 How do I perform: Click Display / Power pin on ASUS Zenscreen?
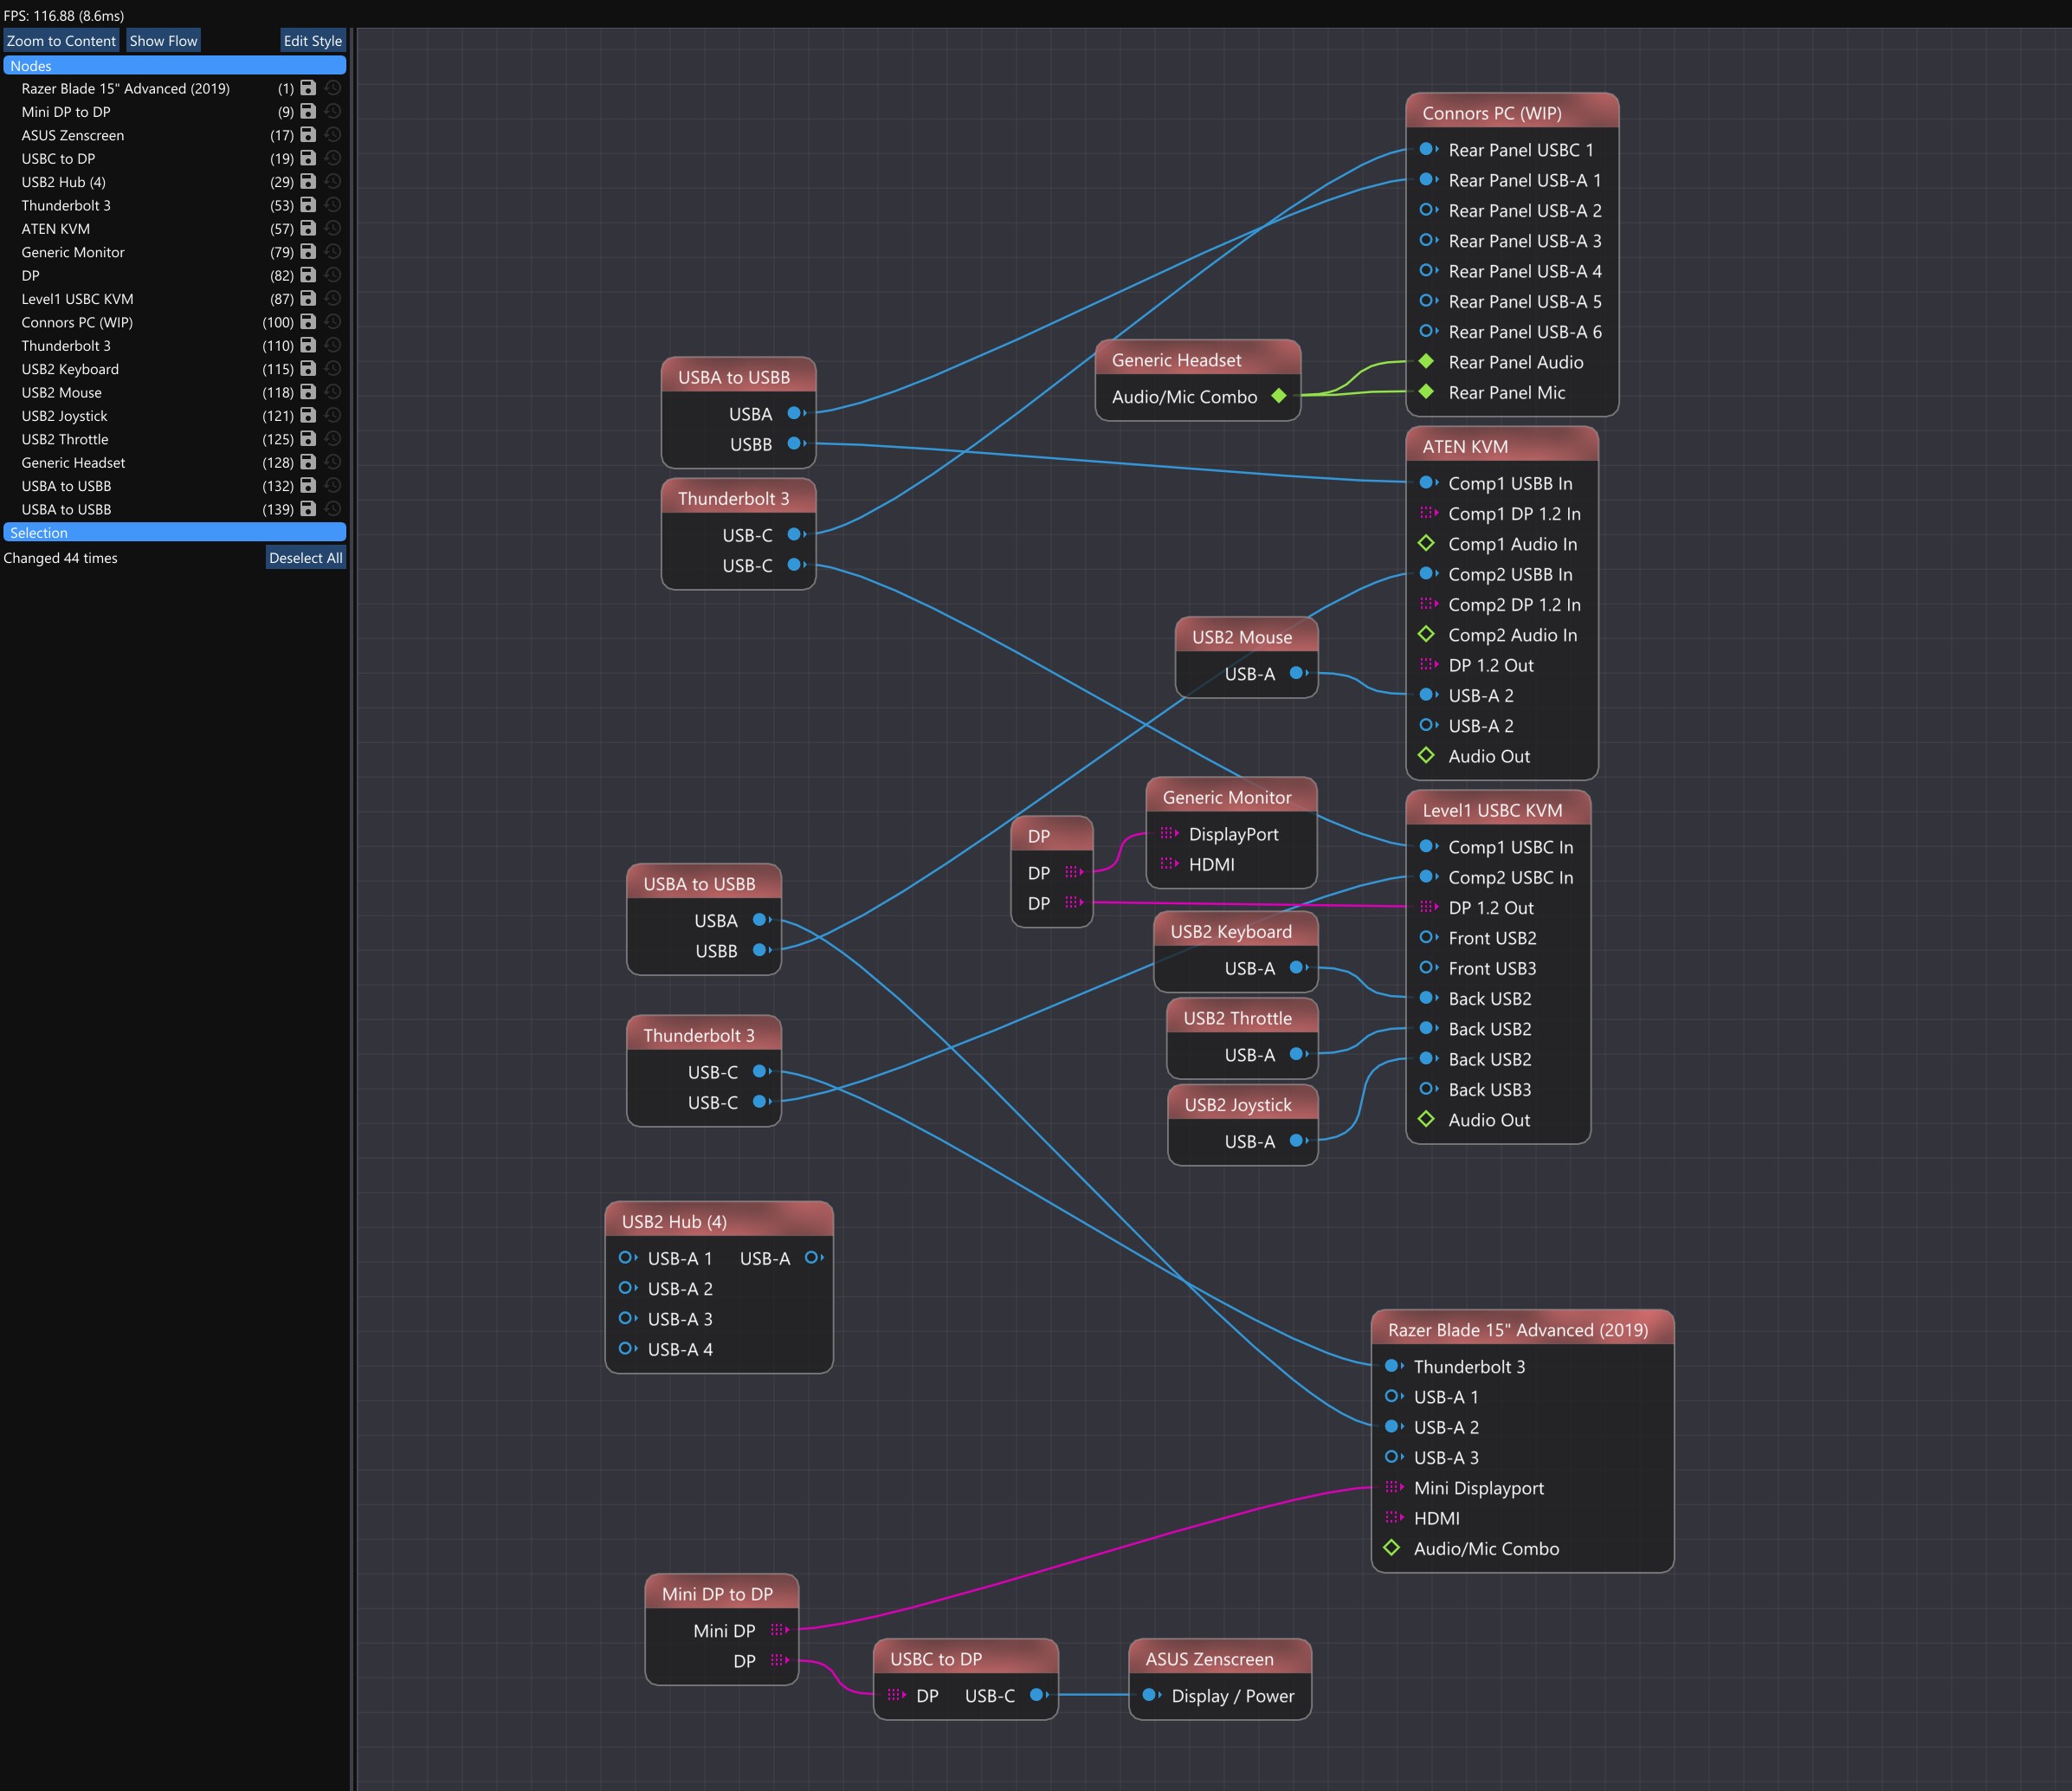[1151, 1695]
